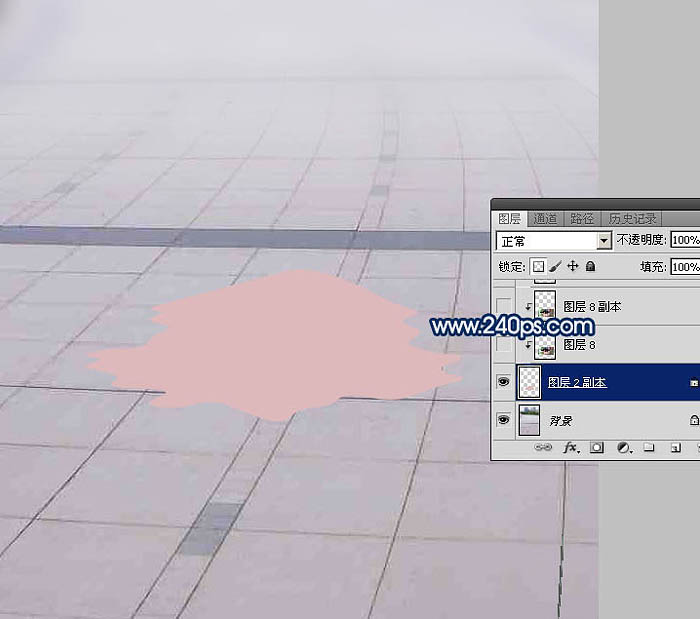The height and width of the screenshot is (619, 700).
Task: Add a layer mask
Action: (597, 447)
